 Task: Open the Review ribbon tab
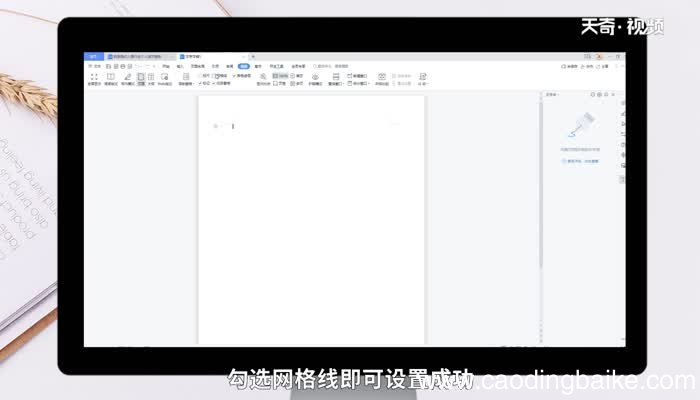point(229,66)
